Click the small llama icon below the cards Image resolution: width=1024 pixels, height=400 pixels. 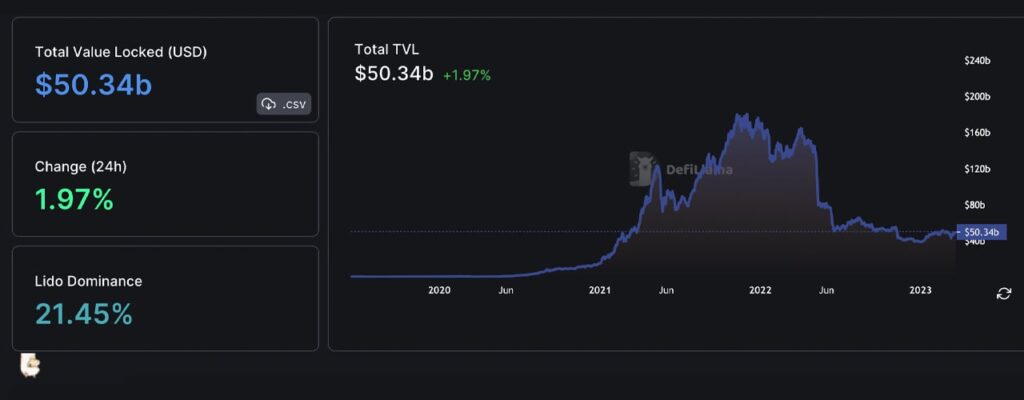(x=30, y=366)
